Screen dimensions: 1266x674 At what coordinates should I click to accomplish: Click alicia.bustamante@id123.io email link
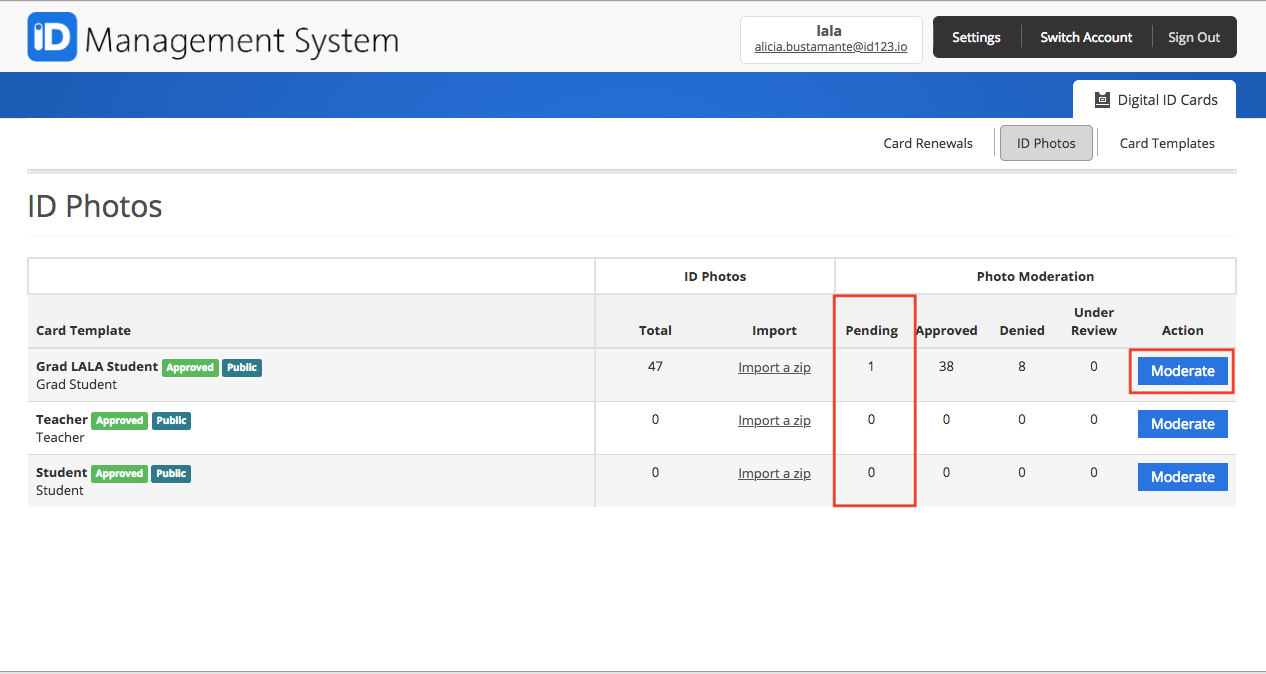[831, 47]
